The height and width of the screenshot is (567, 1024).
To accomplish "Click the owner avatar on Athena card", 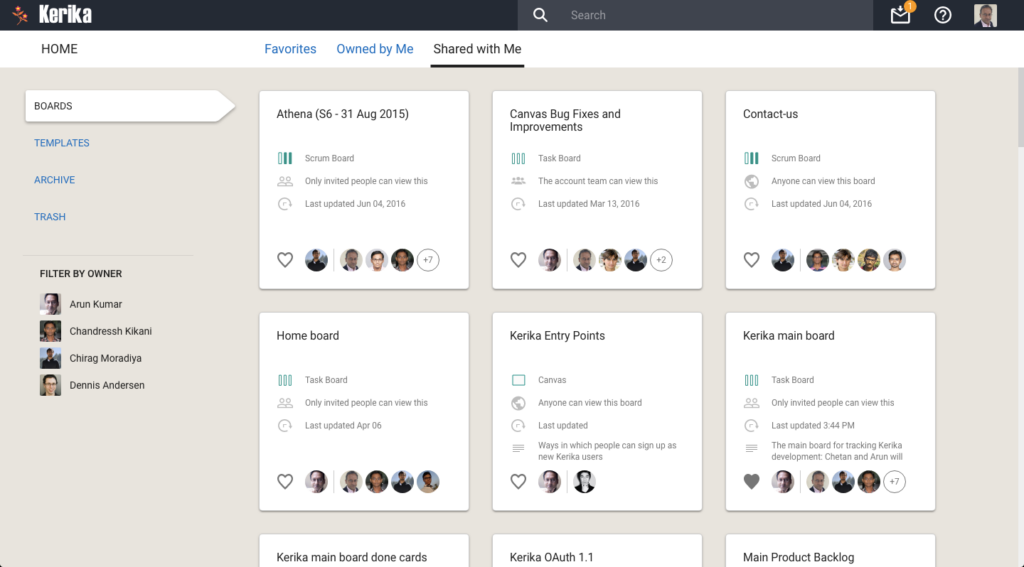I will pos(316,260).
